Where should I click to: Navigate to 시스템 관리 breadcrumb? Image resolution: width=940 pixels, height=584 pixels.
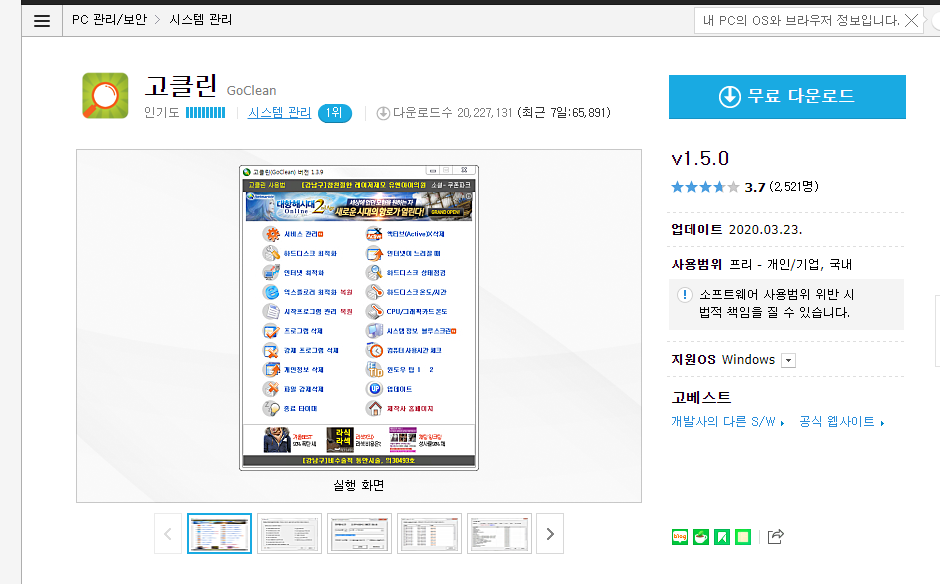[201, 20]
